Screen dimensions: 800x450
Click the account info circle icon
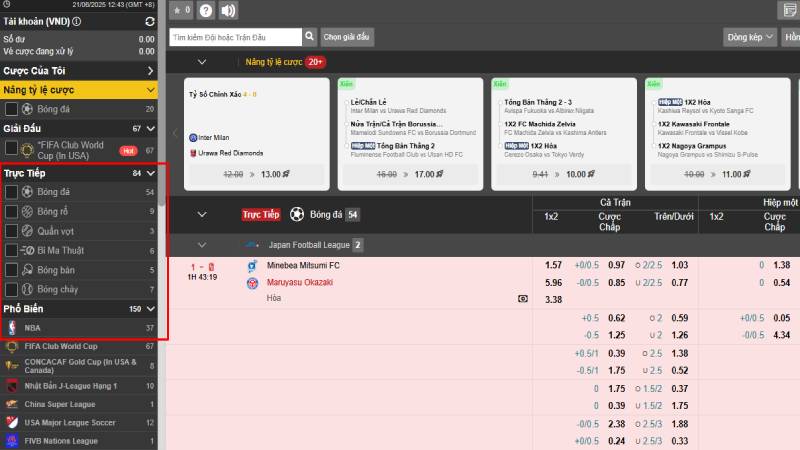coord(77,21)
